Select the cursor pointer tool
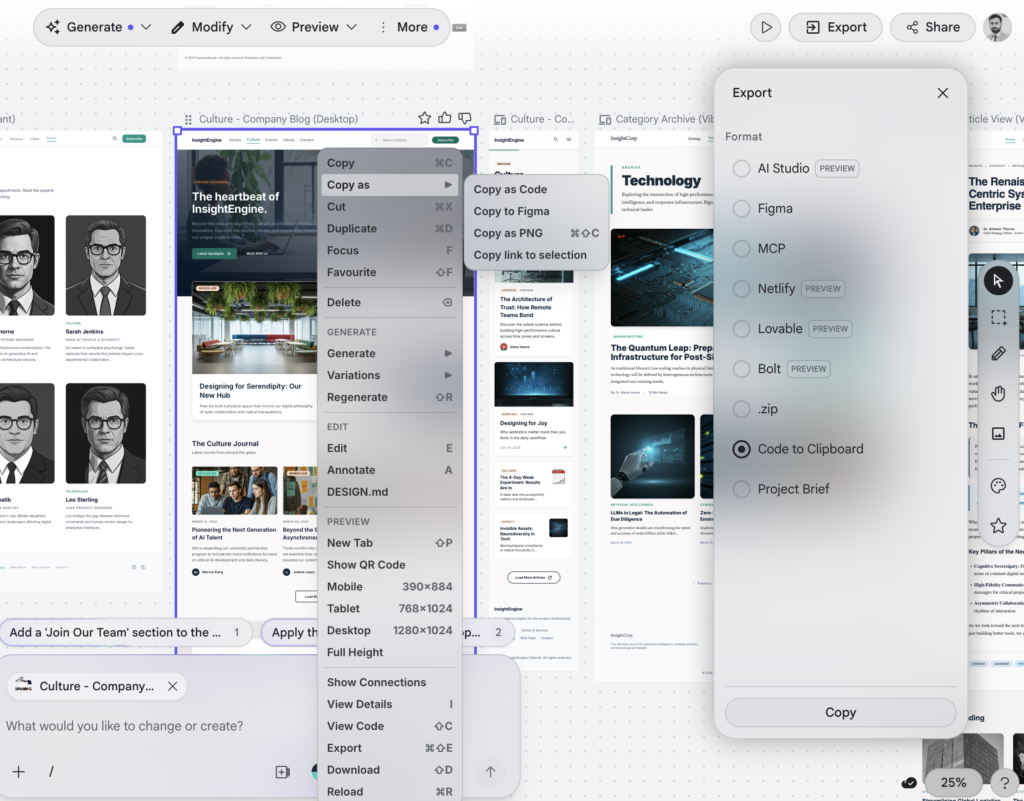 point(997,281)
